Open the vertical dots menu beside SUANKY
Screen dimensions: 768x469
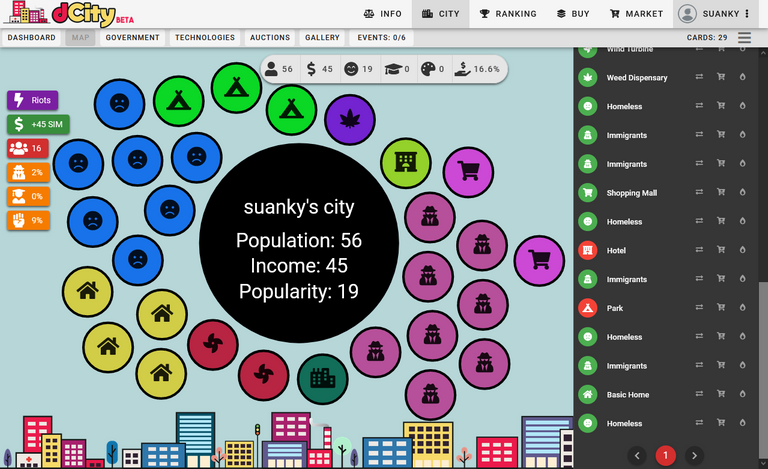click(x=747, y=14)
